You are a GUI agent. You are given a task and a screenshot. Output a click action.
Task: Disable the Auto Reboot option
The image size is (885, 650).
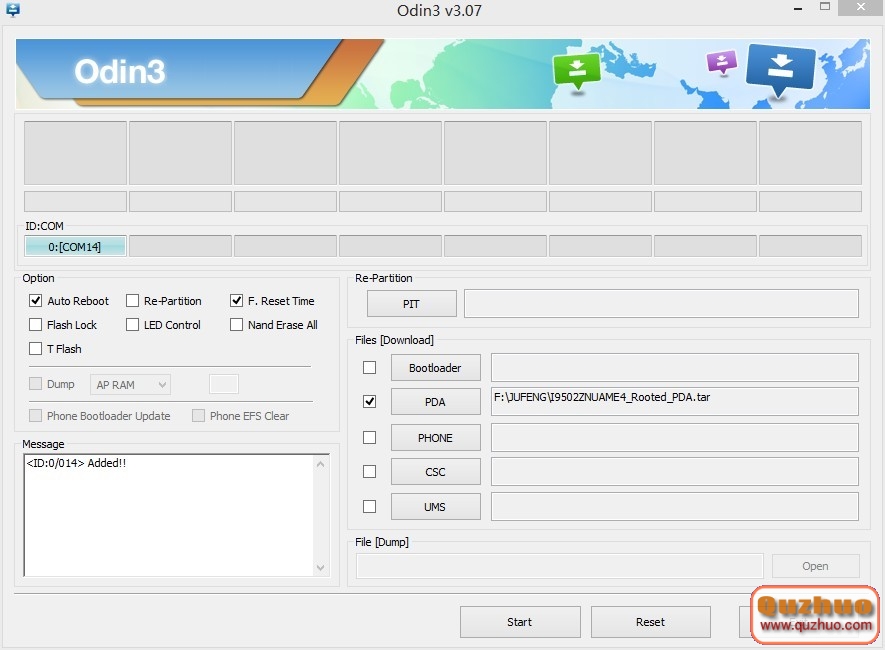(35, 301)
